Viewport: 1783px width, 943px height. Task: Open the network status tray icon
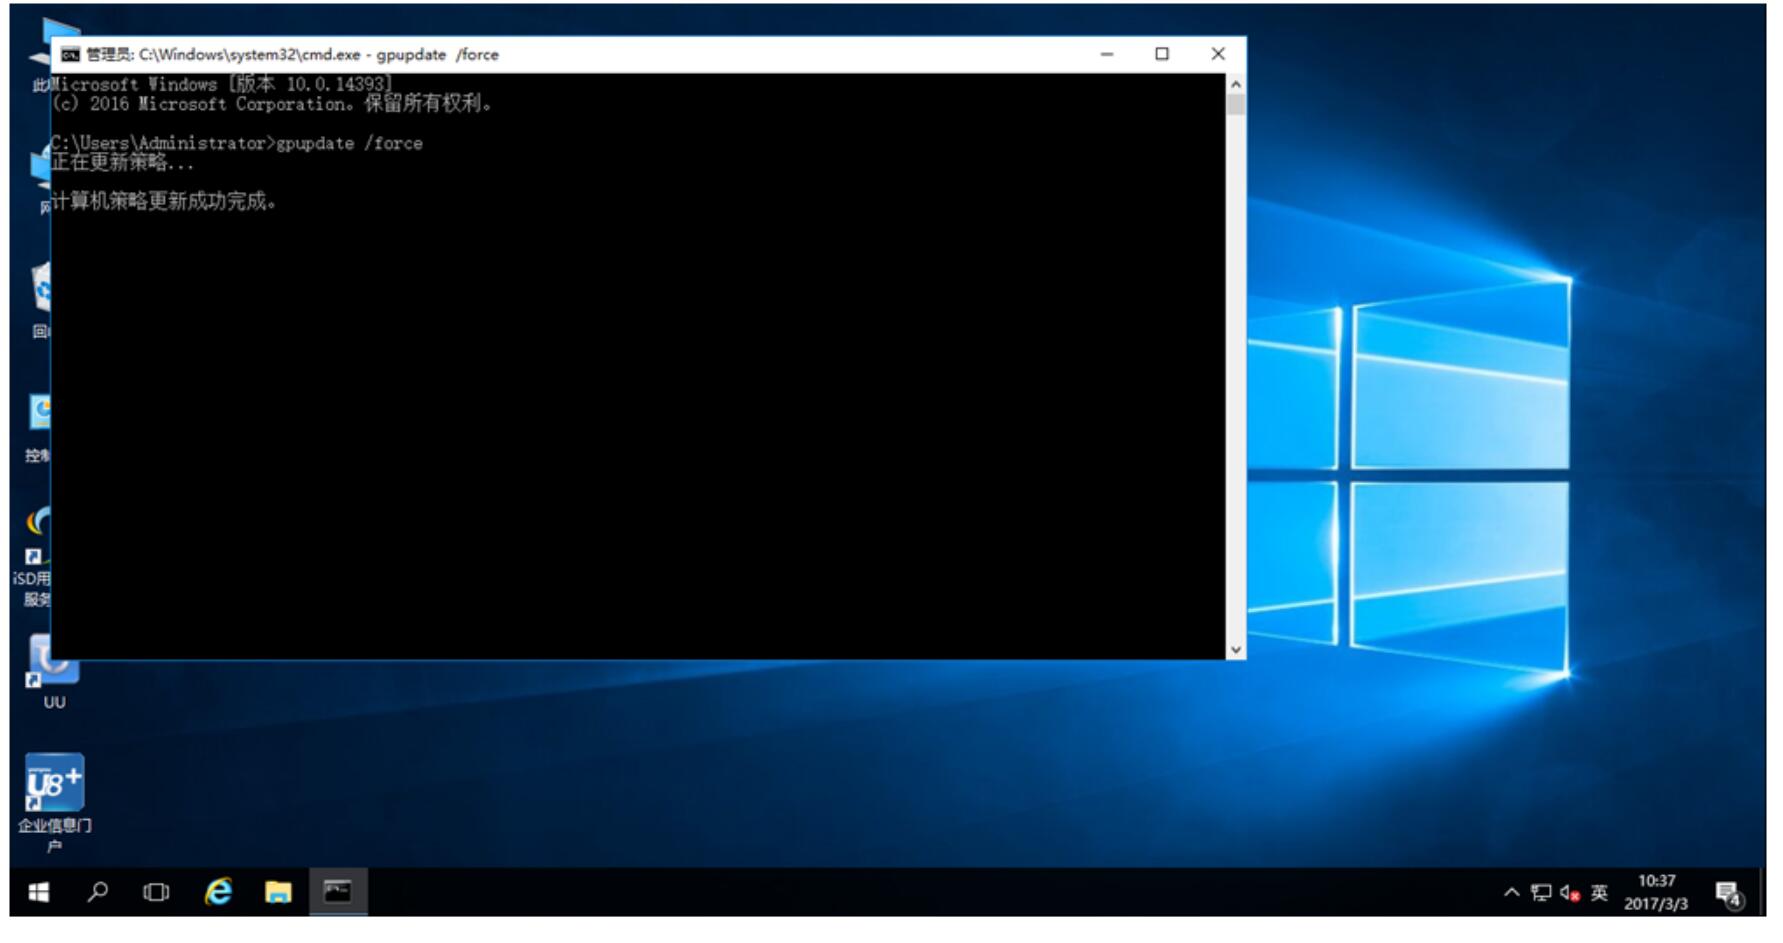click(x=1541, y=893)
